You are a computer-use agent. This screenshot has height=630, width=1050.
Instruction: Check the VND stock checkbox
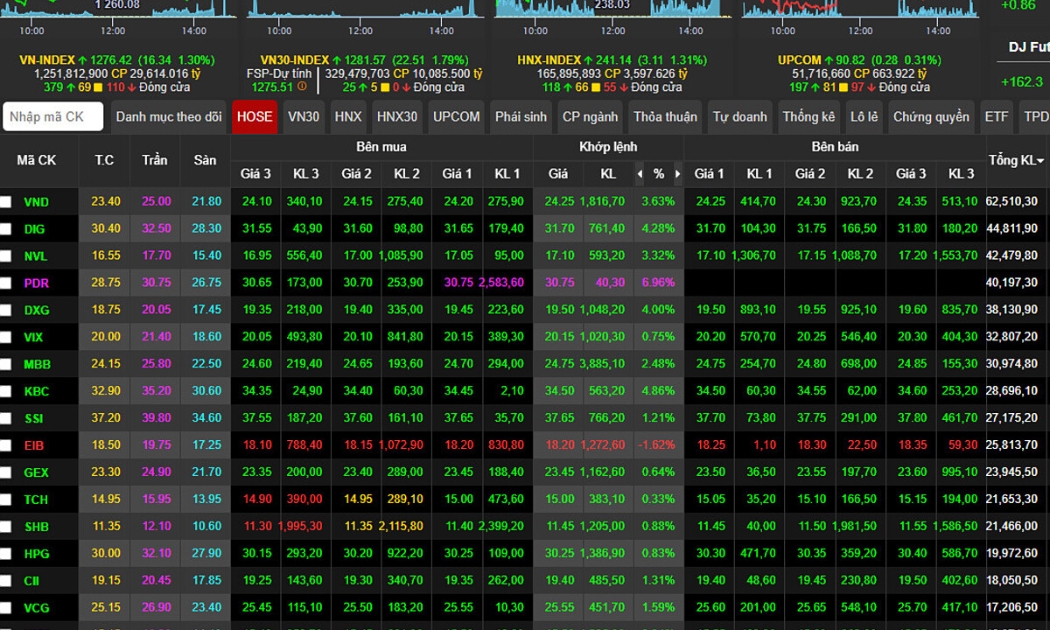[6, 202]
